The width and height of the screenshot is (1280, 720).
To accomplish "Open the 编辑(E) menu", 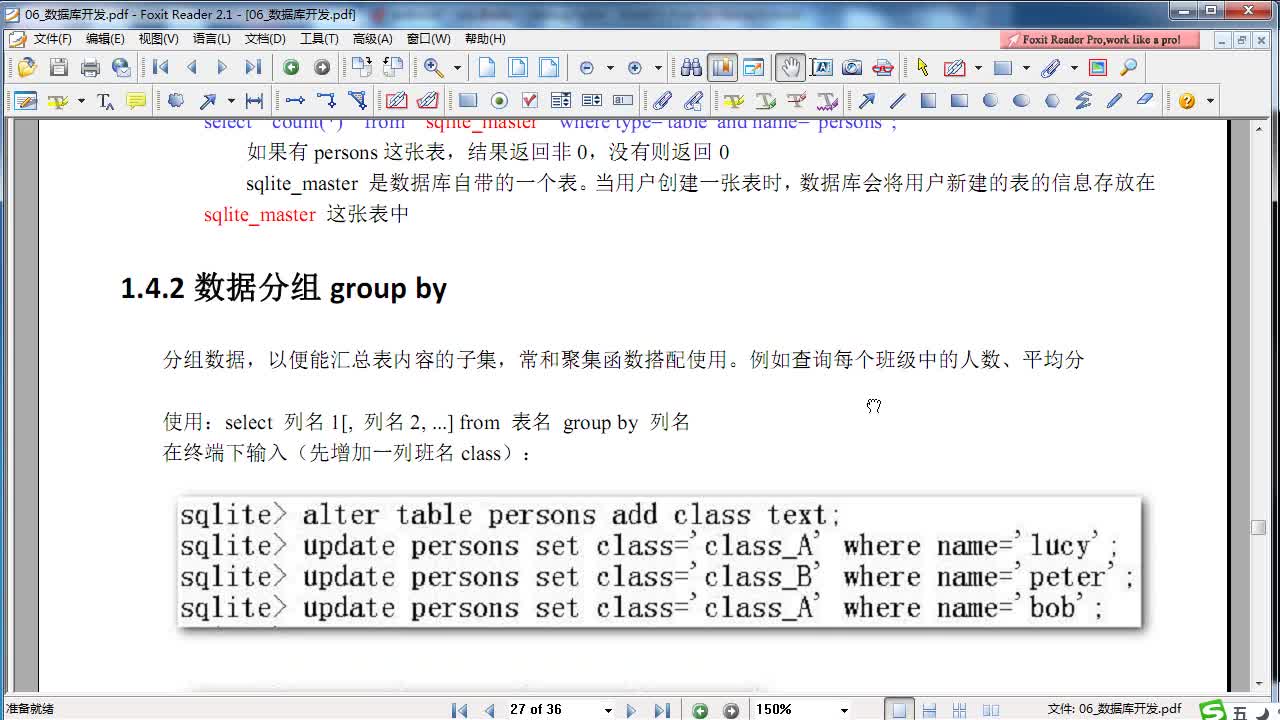I will click(x=105, y=39).
